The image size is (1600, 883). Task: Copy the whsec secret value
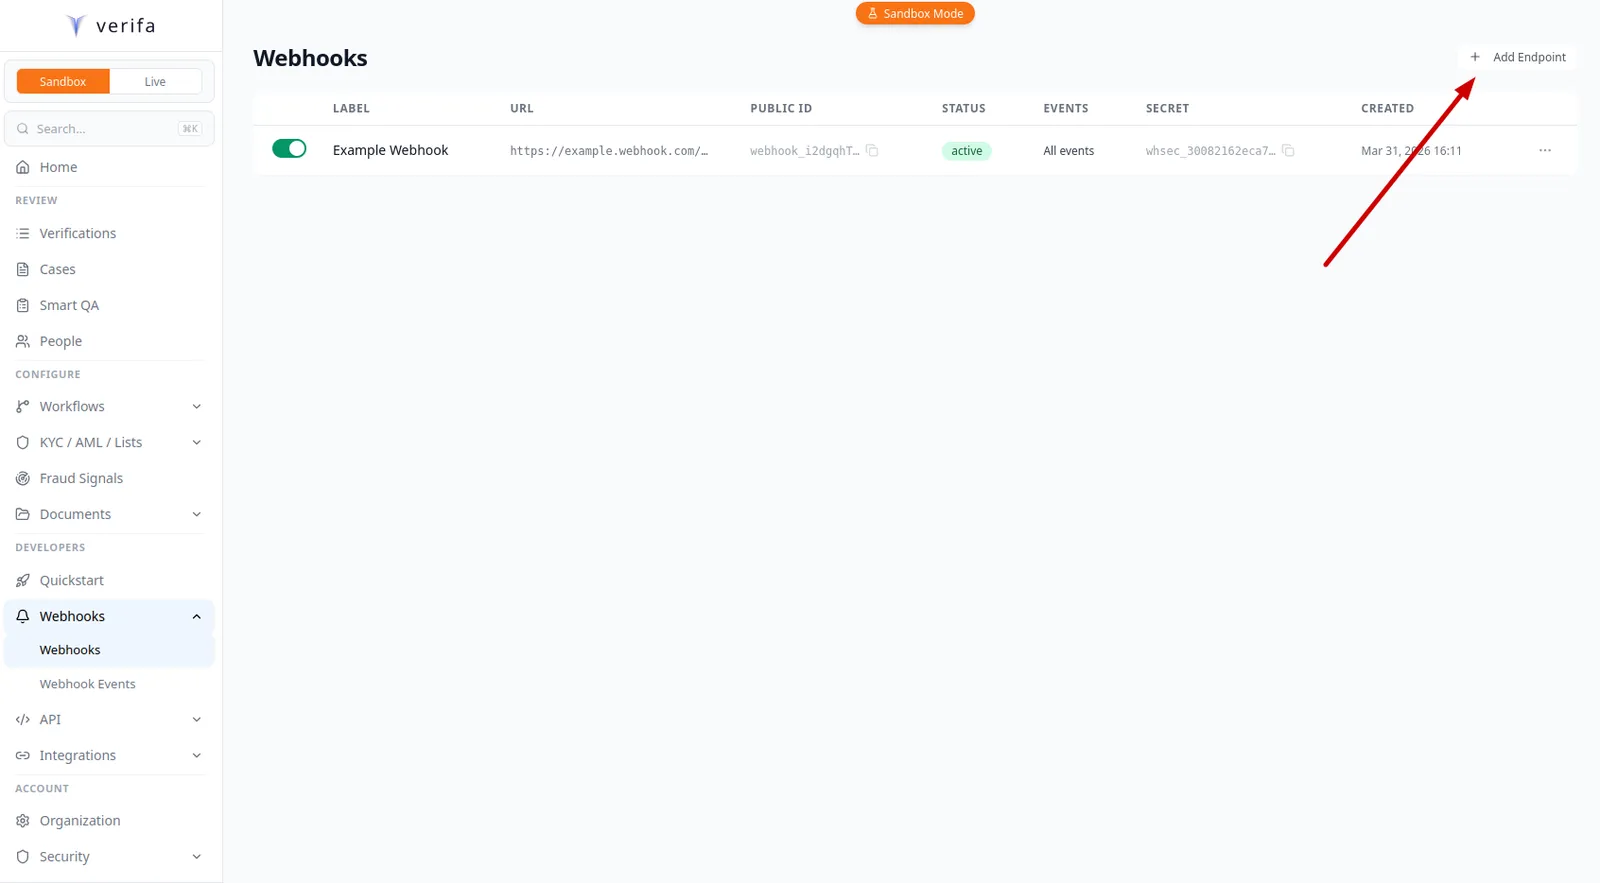(1288, 150)
